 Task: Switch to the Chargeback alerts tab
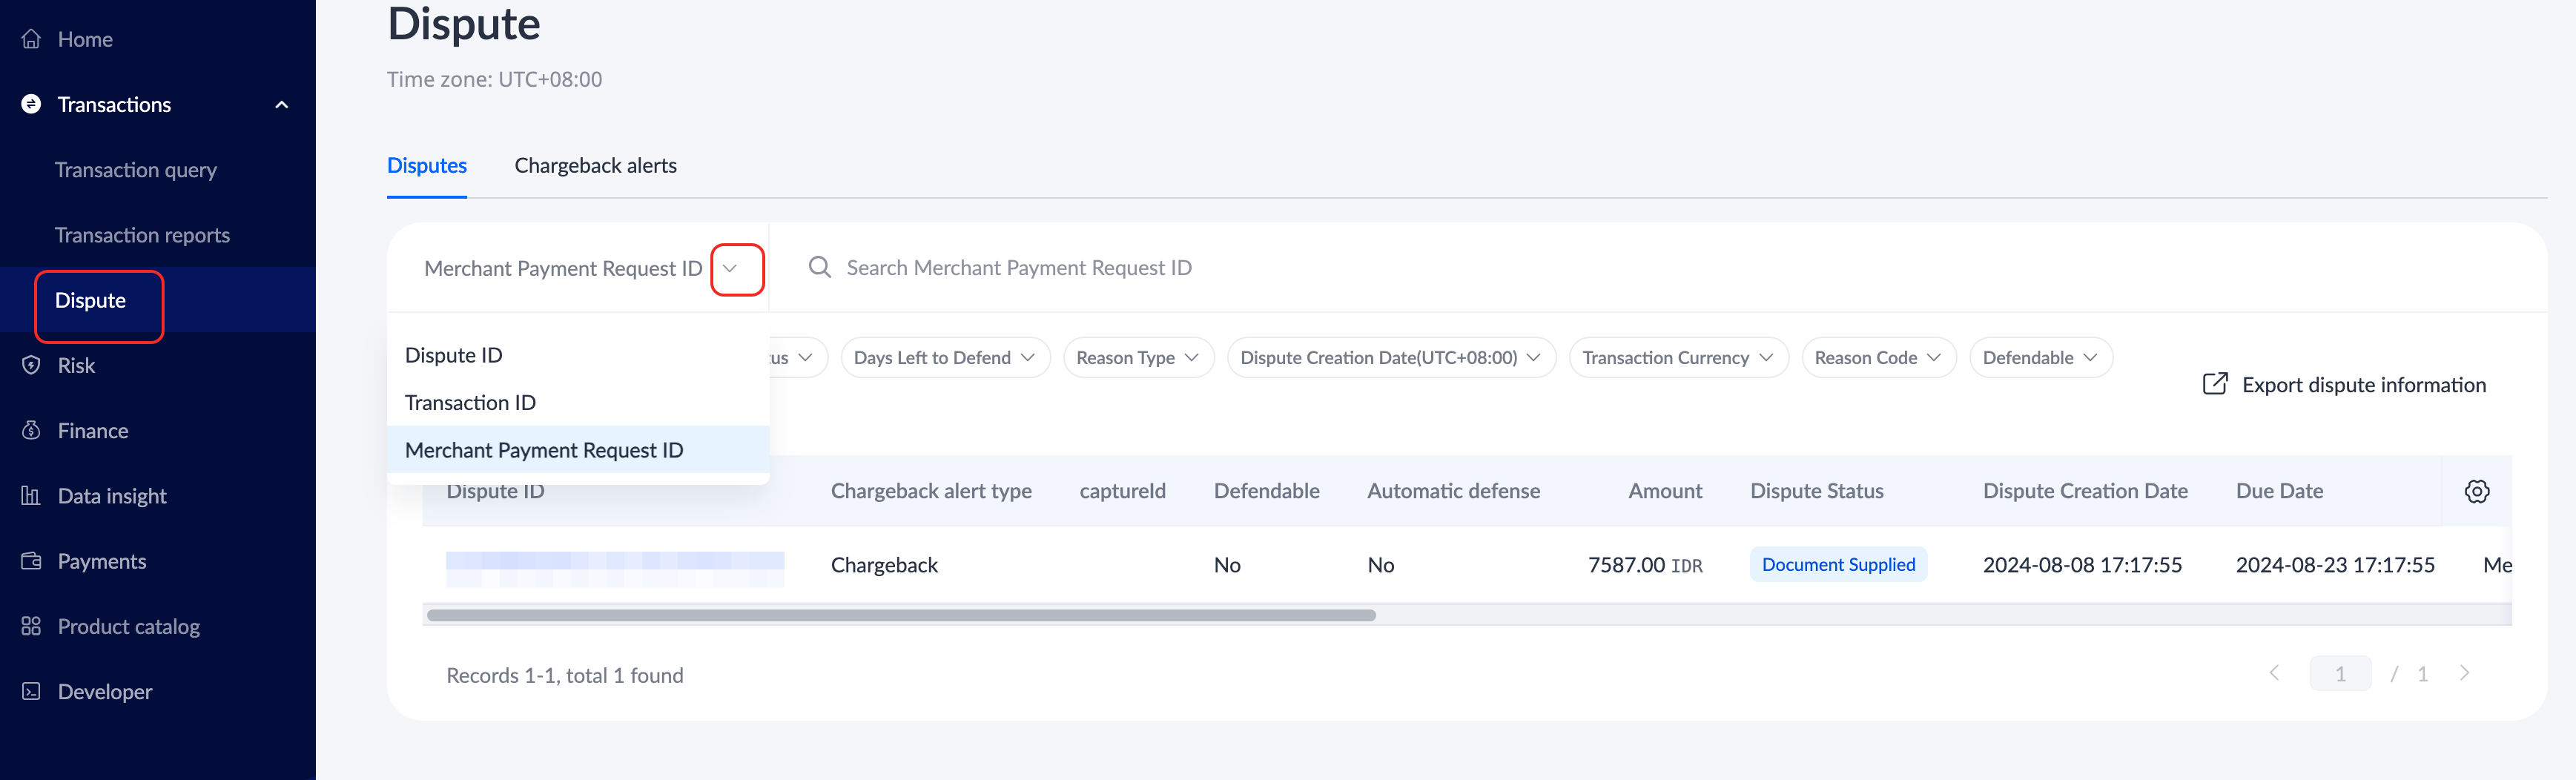tap(595, 166)
